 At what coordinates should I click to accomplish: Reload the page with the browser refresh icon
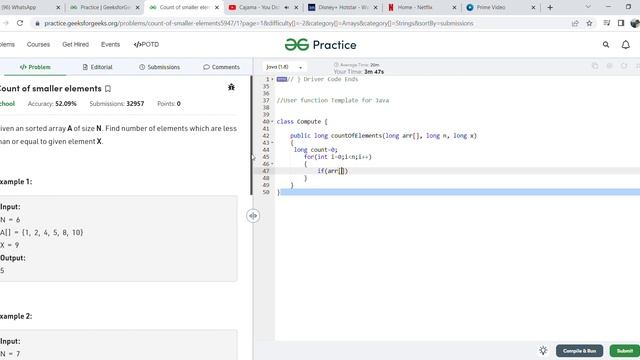[x=20, y=23]
